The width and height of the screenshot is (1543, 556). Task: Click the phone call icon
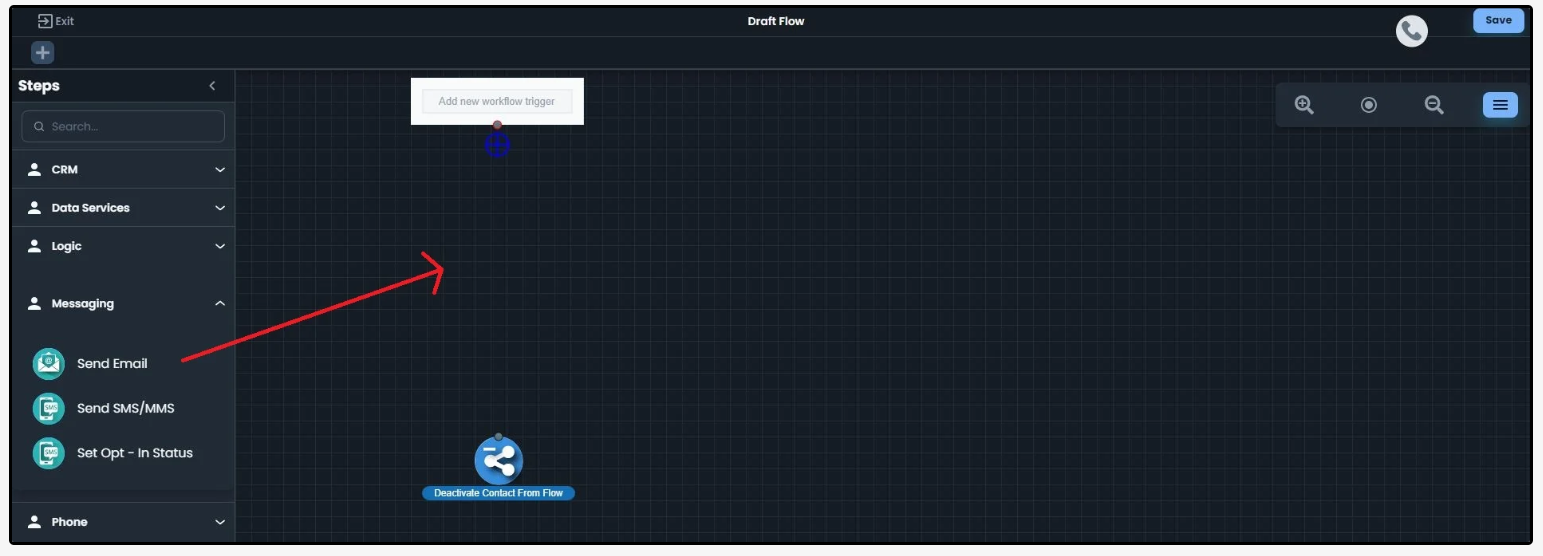pyautogui.click(x=1411, y=32)
